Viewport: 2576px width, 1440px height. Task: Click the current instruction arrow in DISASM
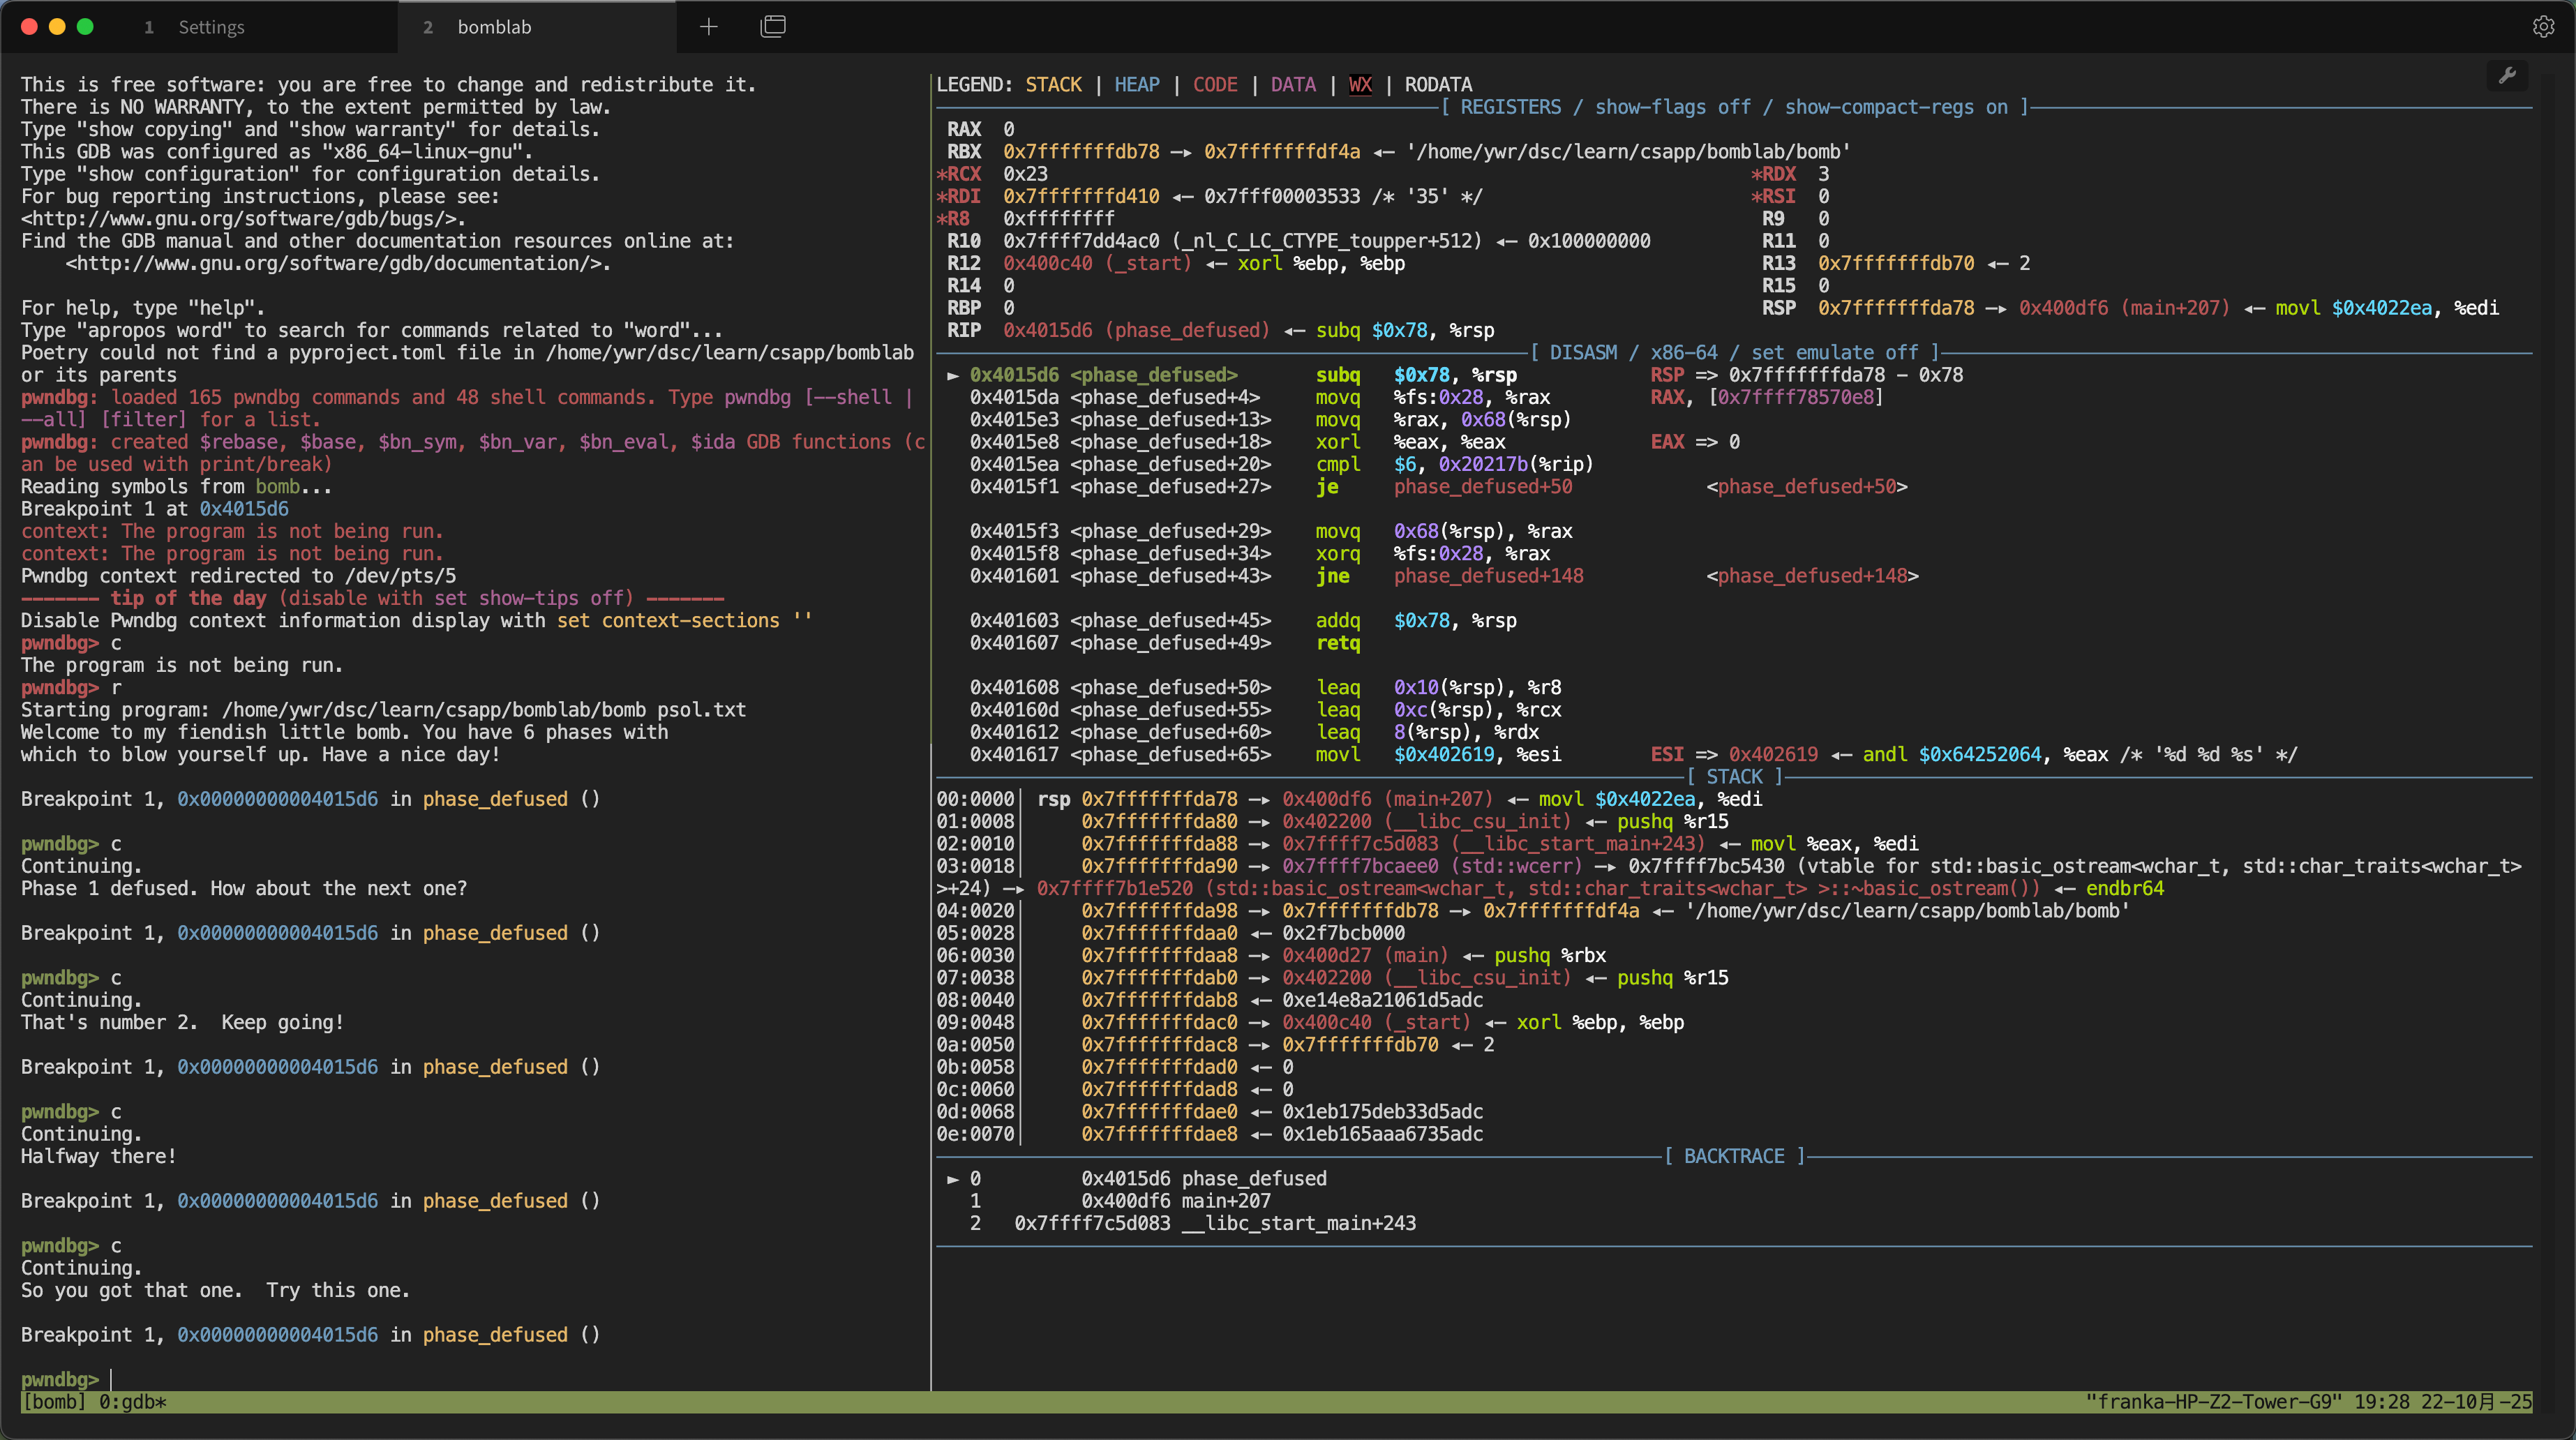pos(953,375)
